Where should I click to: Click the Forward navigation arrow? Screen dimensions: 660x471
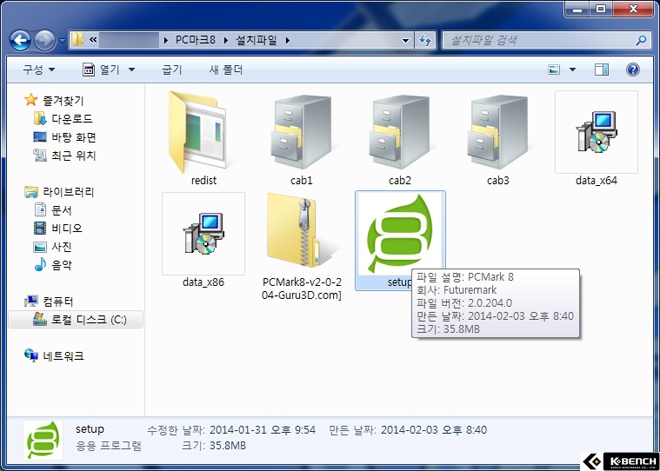pos(45,40)
